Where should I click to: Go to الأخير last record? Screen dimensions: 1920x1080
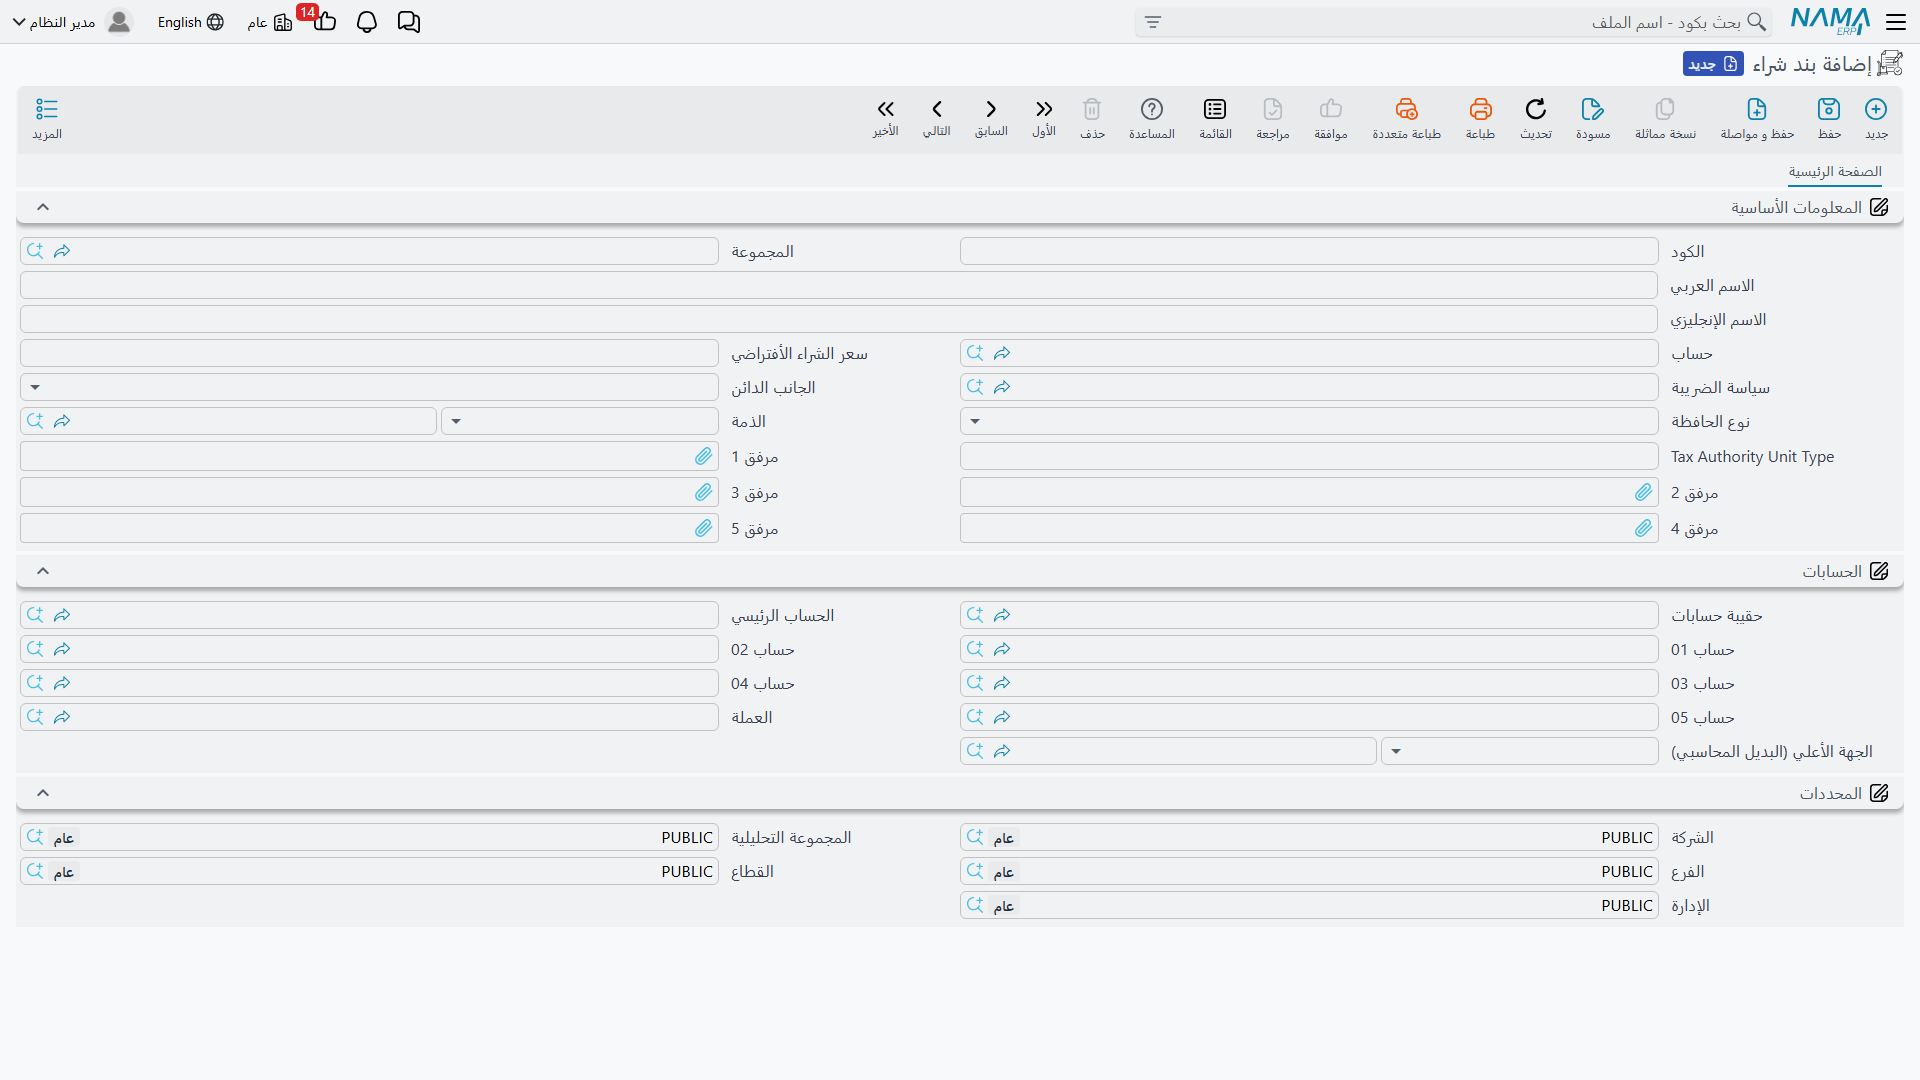[x=885, y=109]
